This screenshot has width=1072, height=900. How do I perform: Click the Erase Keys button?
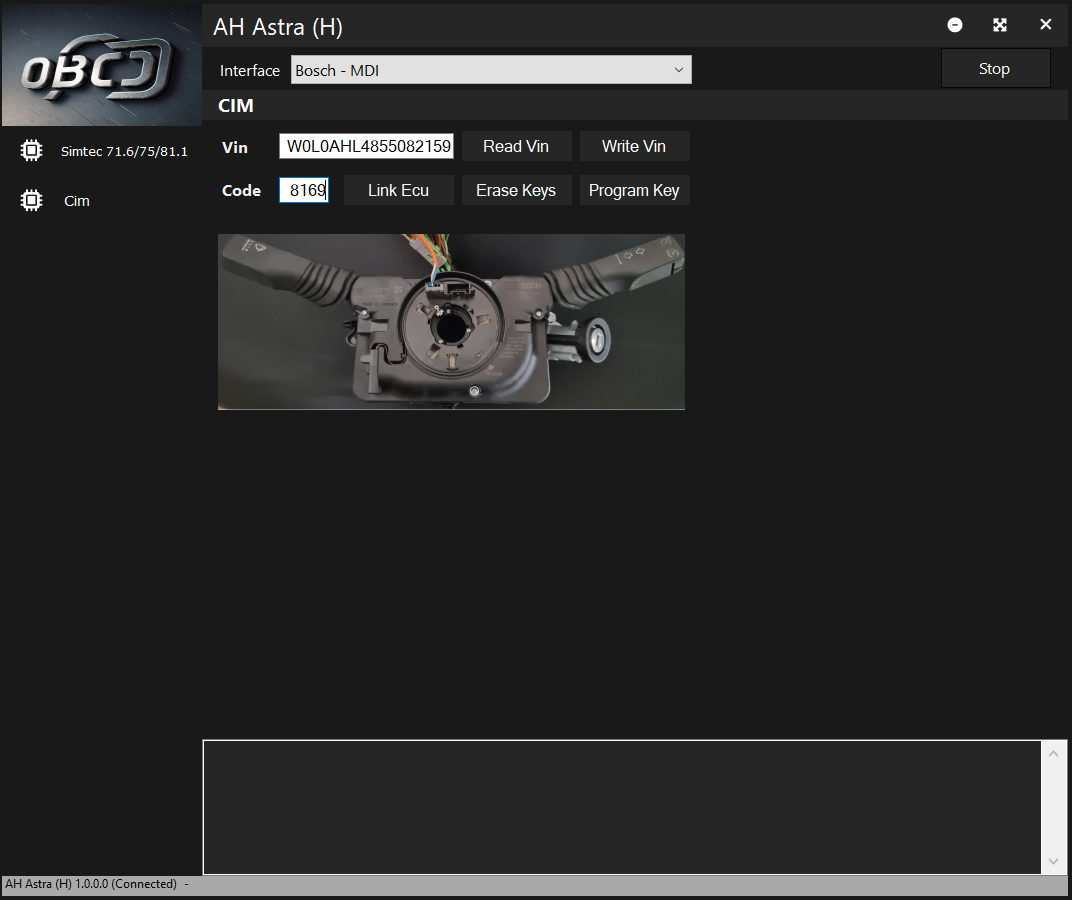(x=516, y=190)
